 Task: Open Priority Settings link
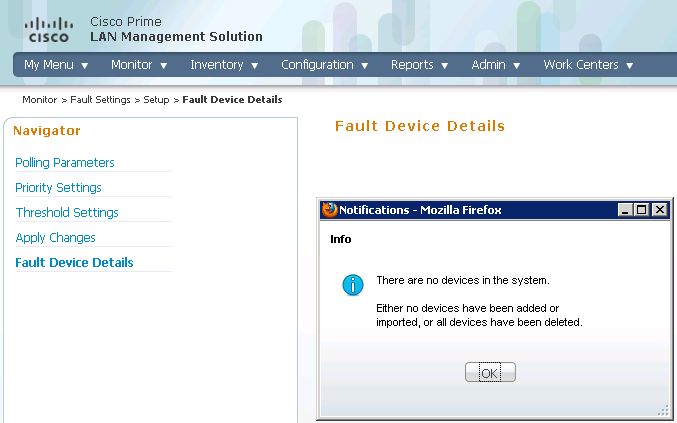click(58, 188)
